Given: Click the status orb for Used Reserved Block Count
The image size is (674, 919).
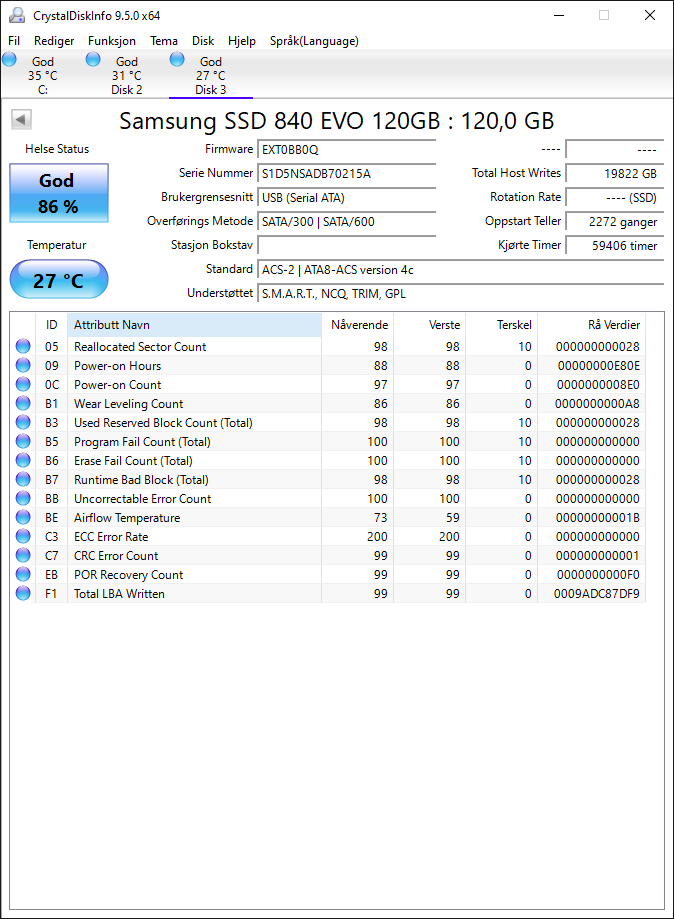Looking at the screenshot, I should (x=23, y=423).
